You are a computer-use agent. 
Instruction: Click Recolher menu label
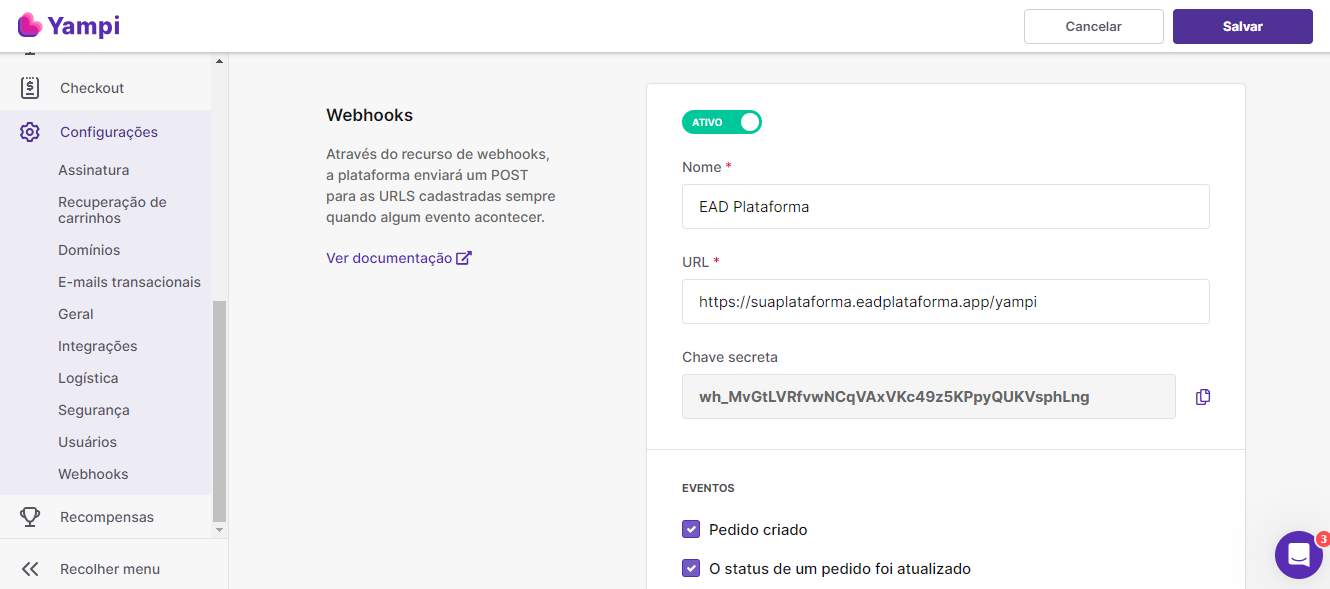[x=110, y=569]
